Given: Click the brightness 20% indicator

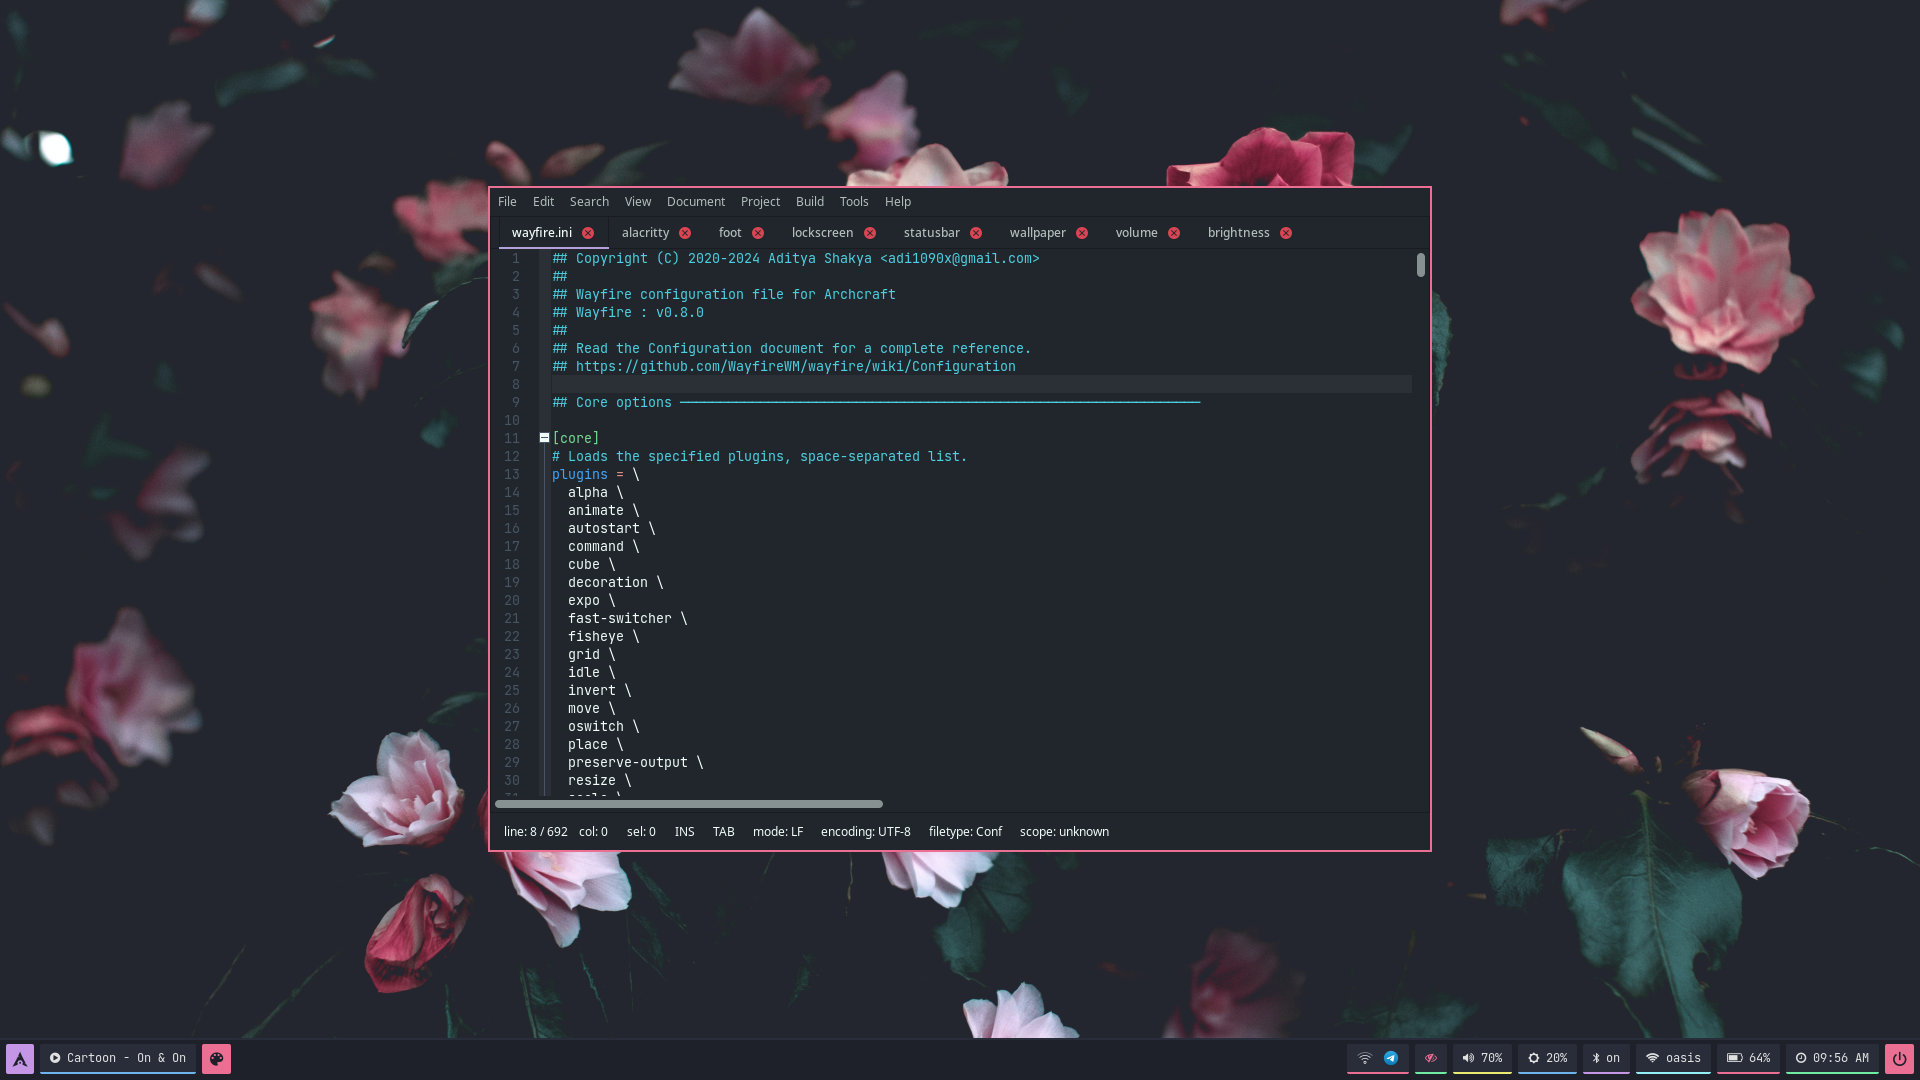Looking at the screenshot, I should click(x=1547, y=1058).
